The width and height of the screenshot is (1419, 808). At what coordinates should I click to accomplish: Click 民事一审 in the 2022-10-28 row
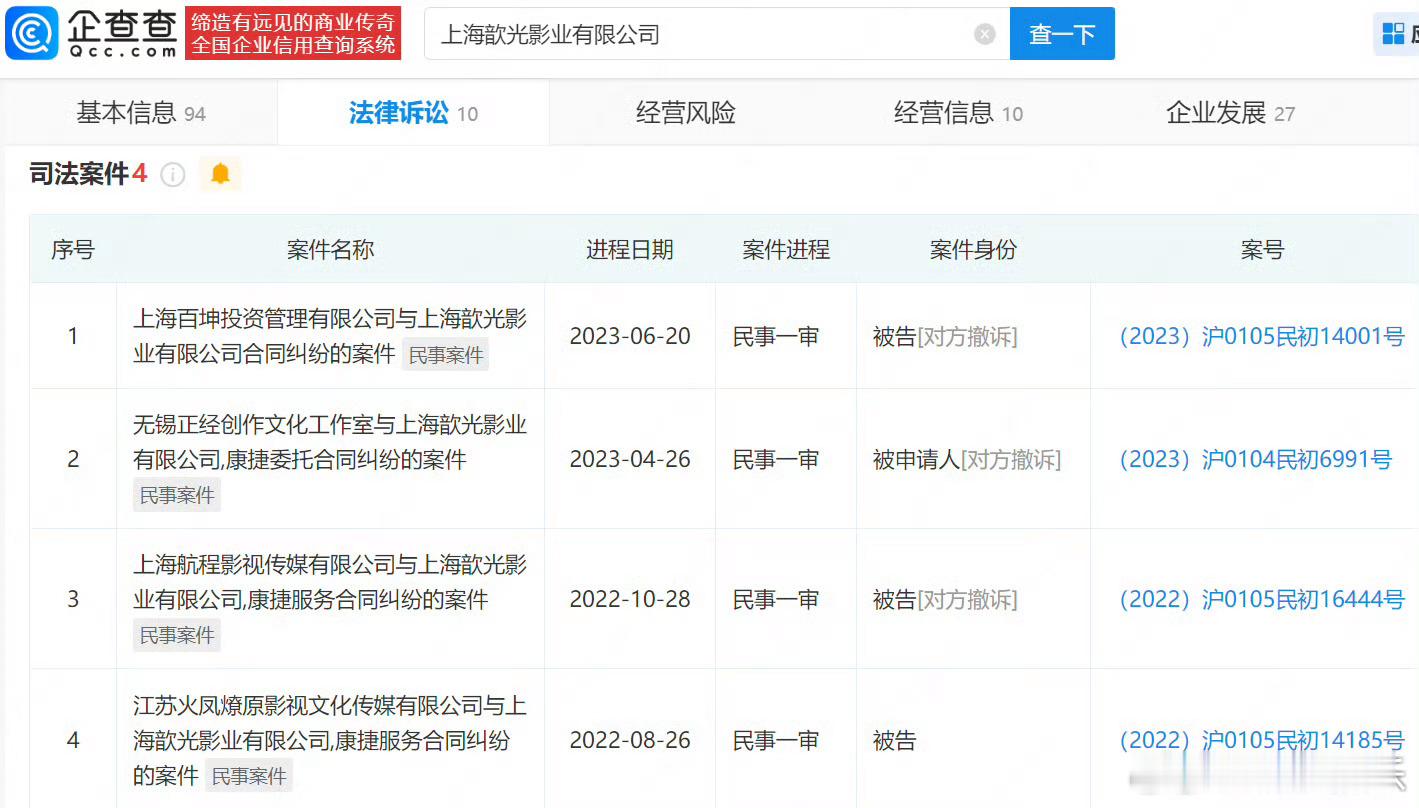(x=776, y=600)
